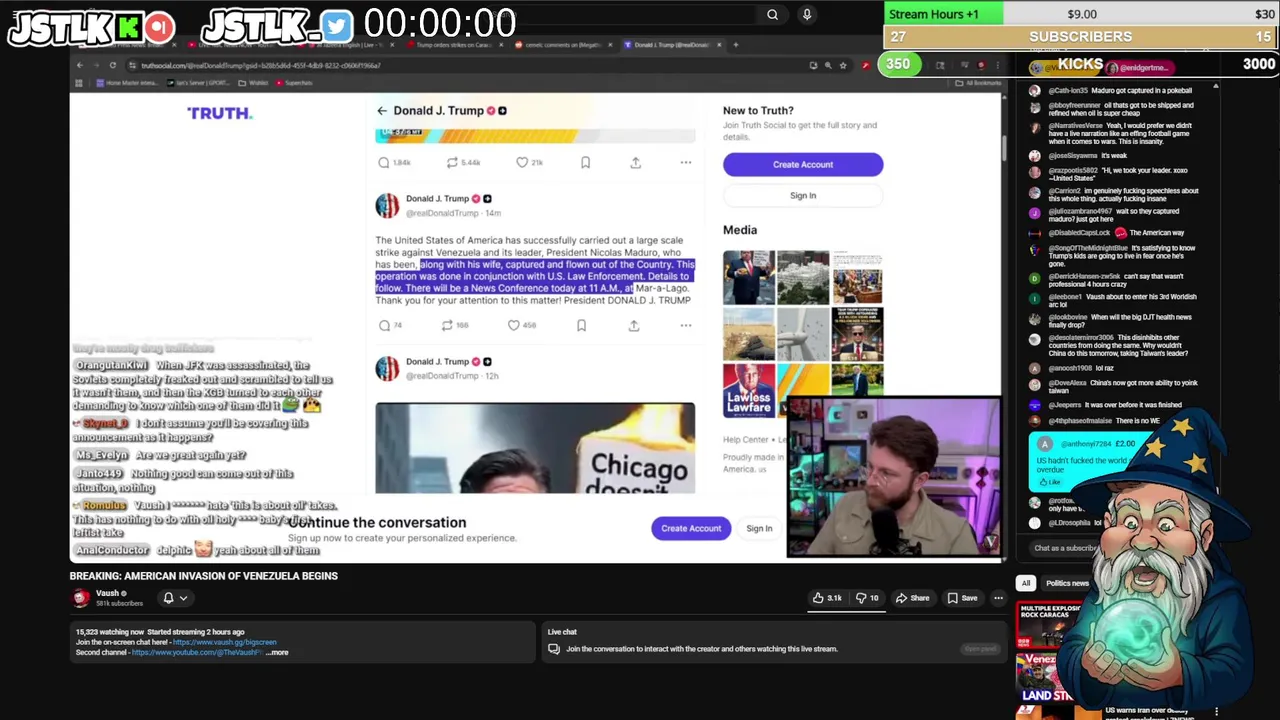Save the stream to a playlist
The height and width of the screenshot is (720, 1280).
point(962,598)
